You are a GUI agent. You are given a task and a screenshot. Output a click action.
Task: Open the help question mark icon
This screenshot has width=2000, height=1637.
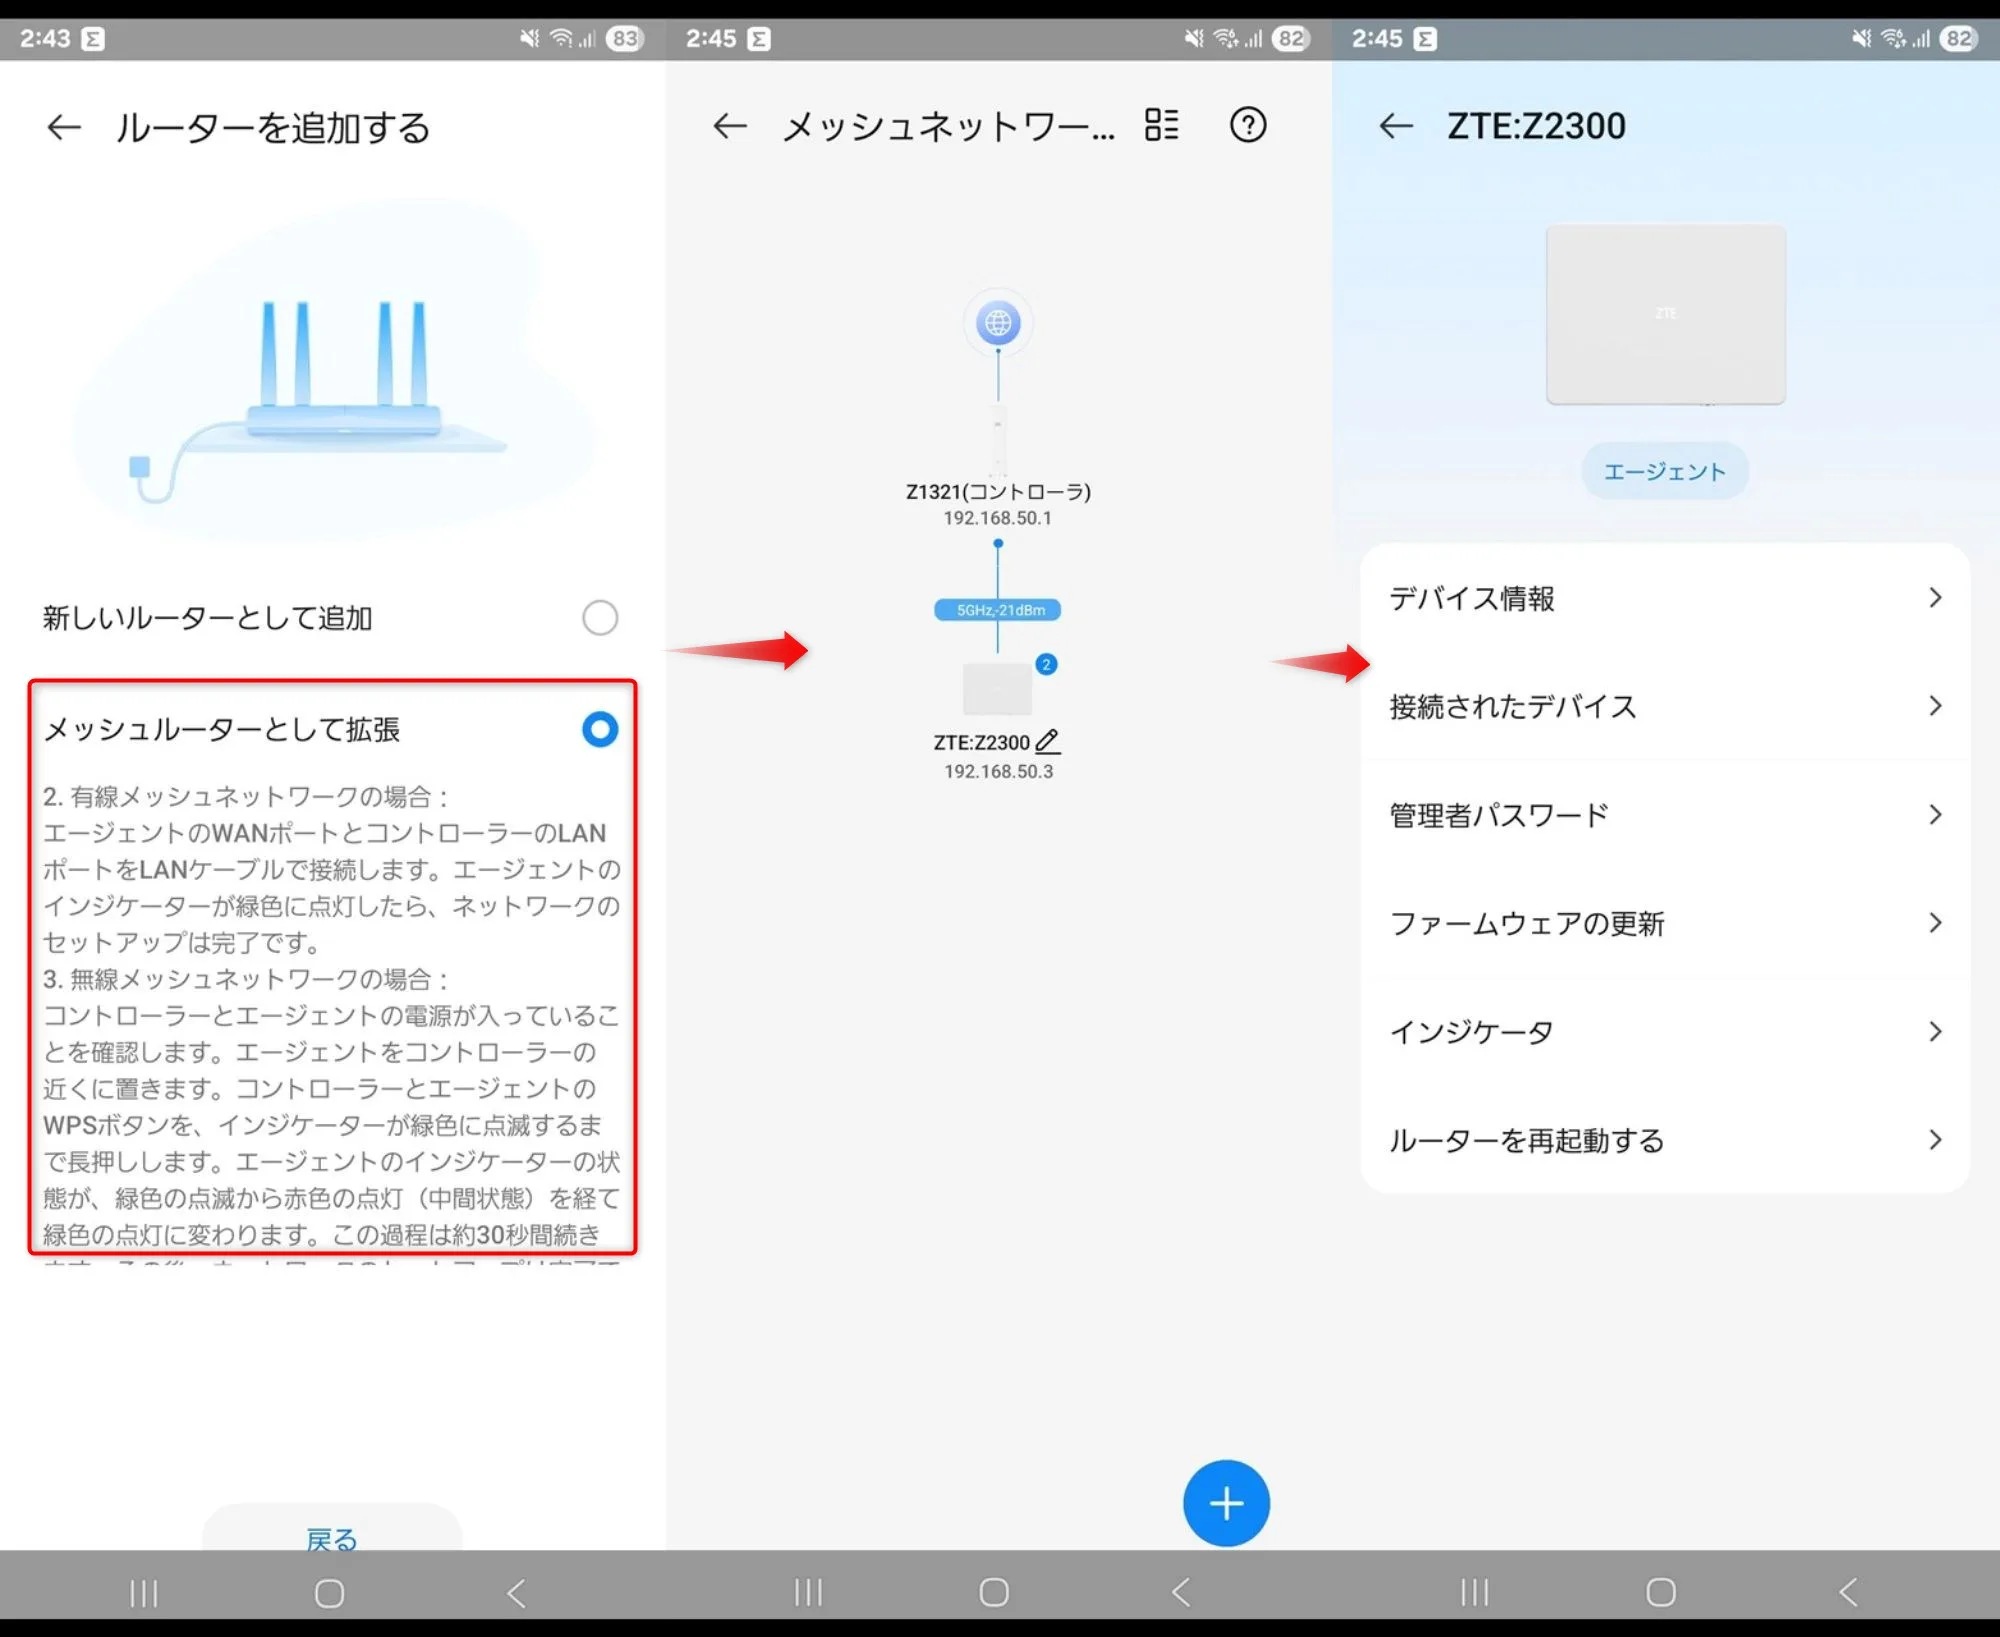pyautogui.click(x=1247, y=125)
